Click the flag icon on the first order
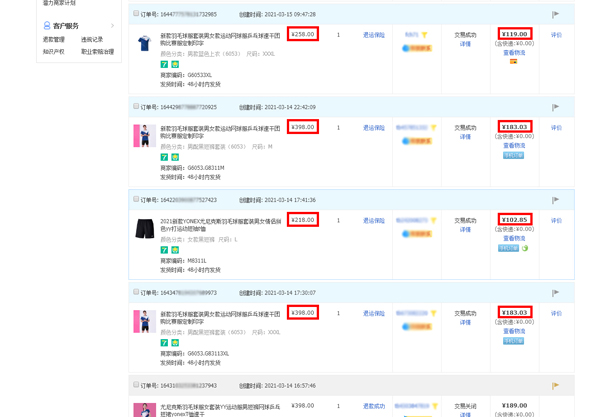 [556, 15]
